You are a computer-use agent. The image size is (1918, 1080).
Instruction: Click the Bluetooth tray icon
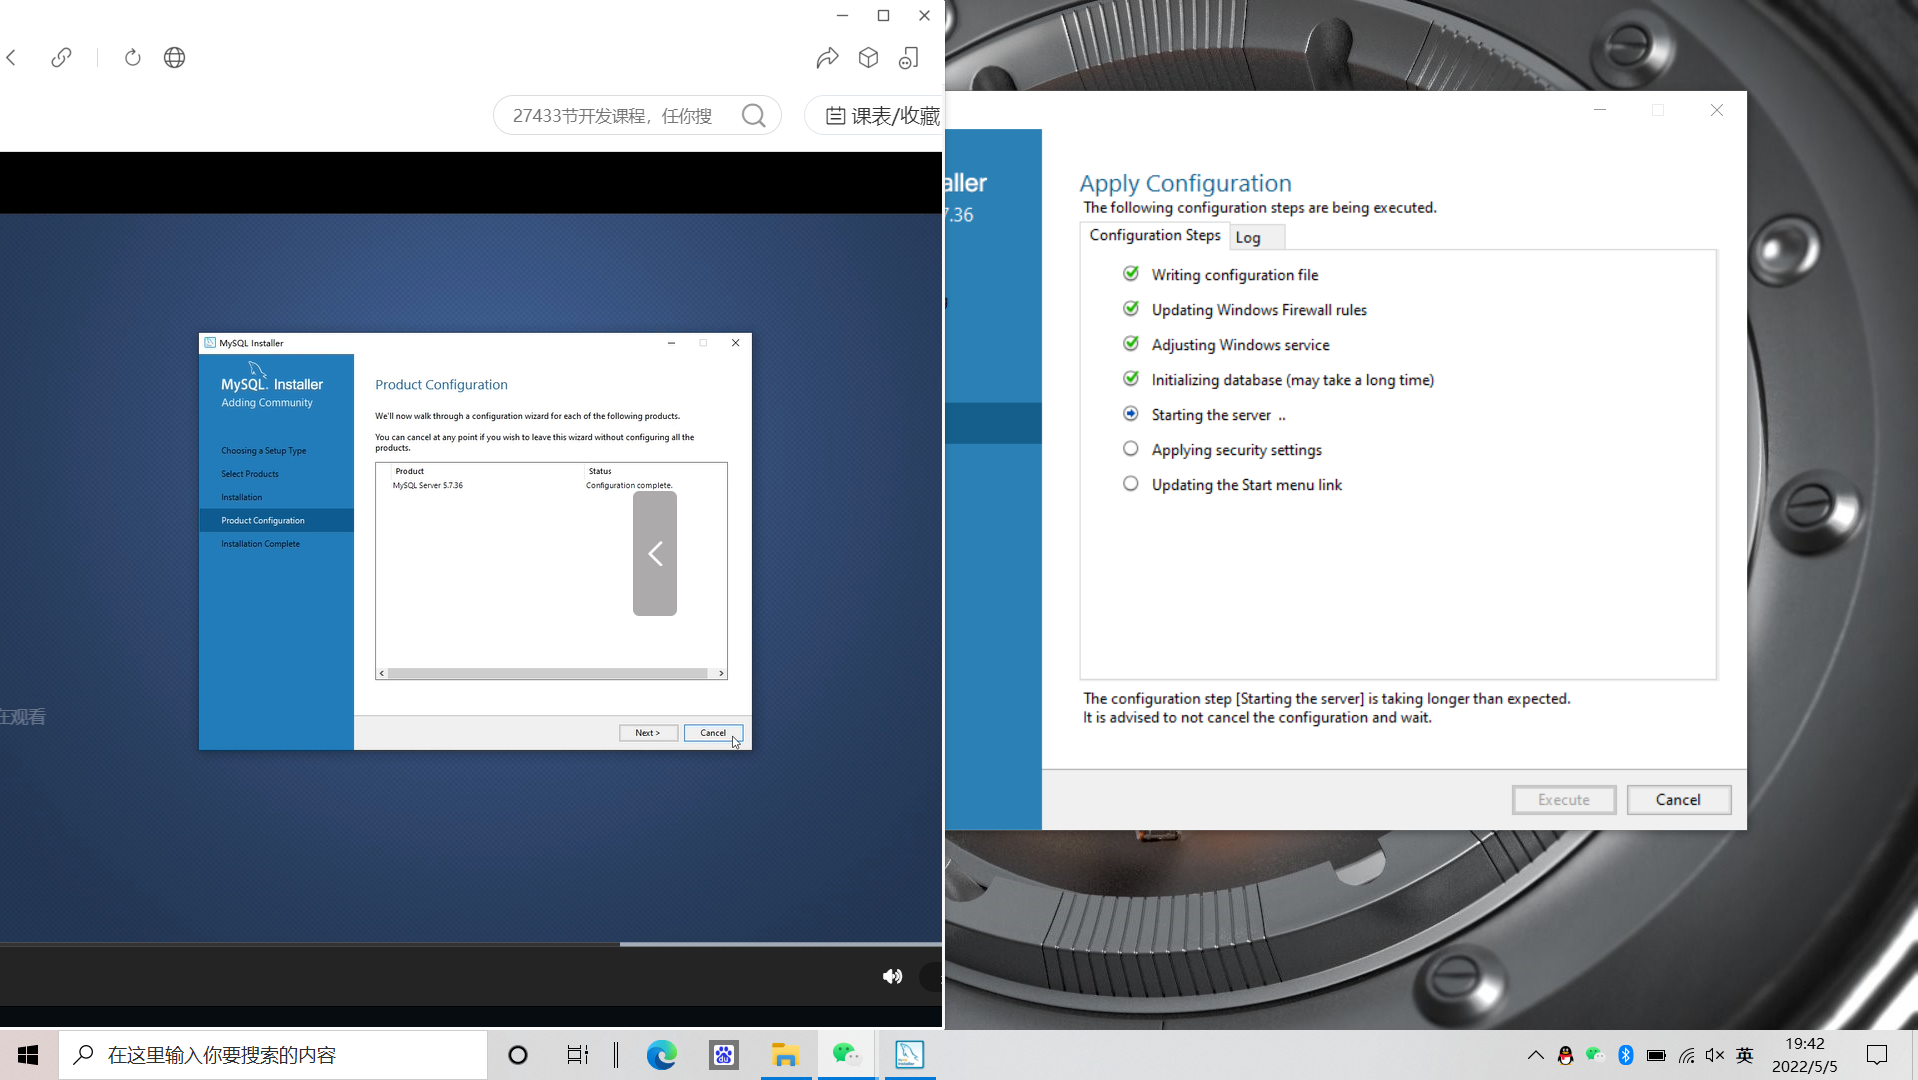coord(1625,1055)
